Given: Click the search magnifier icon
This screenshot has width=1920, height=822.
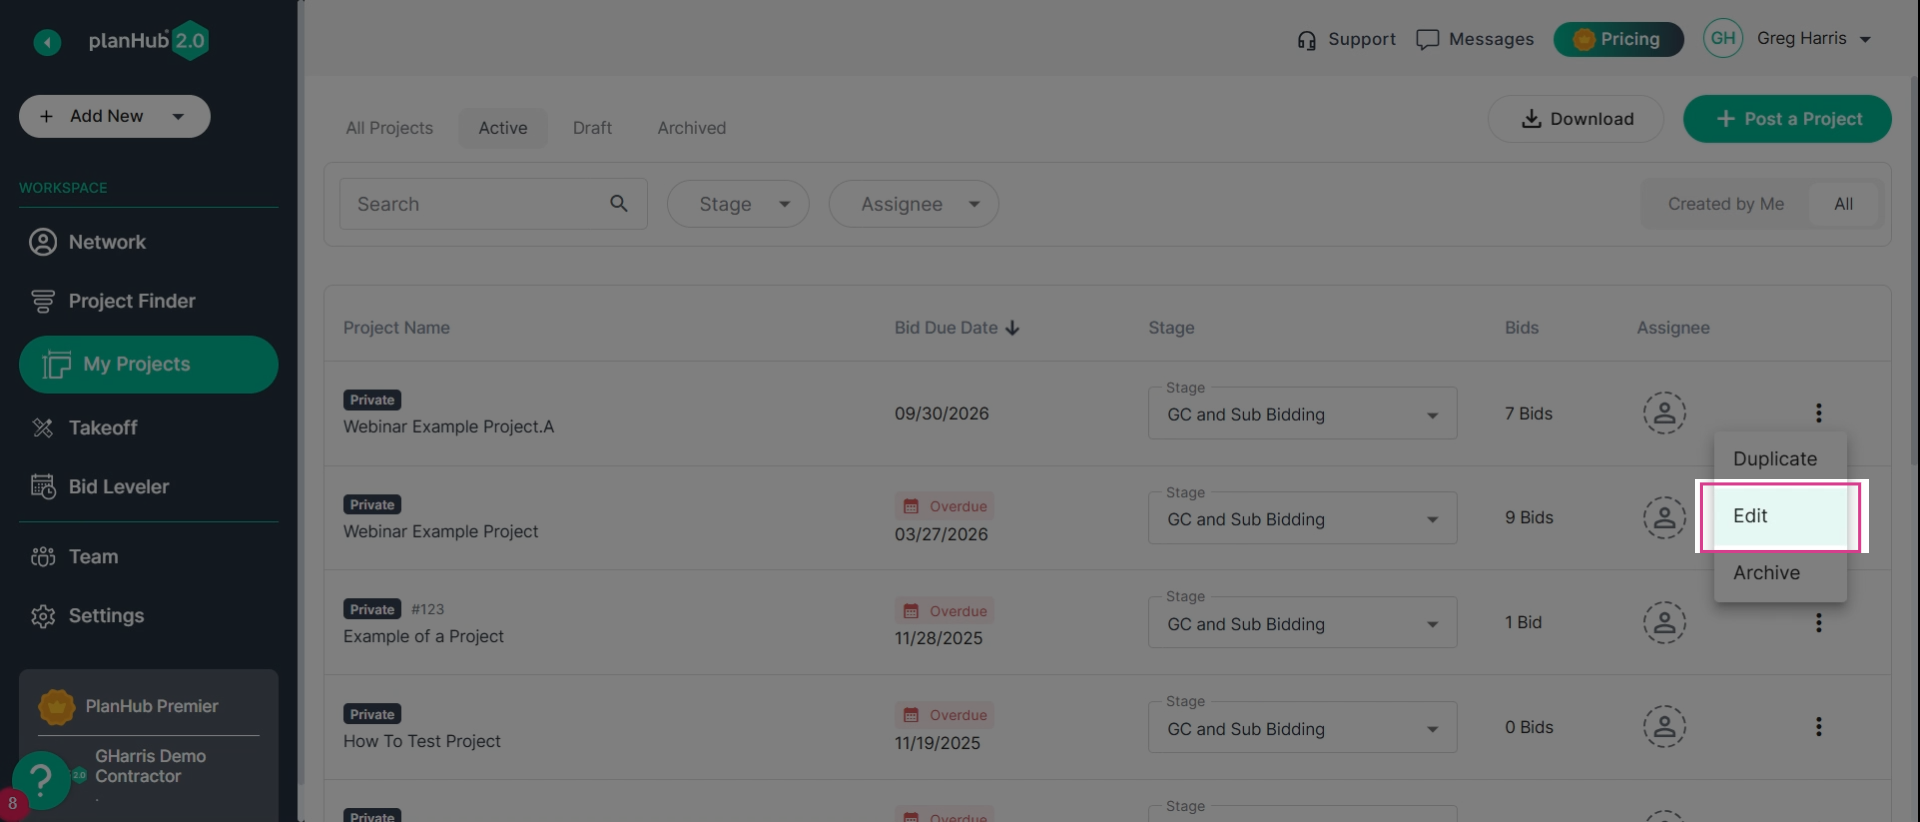Looking at the screenshot, I should [619, 204].
